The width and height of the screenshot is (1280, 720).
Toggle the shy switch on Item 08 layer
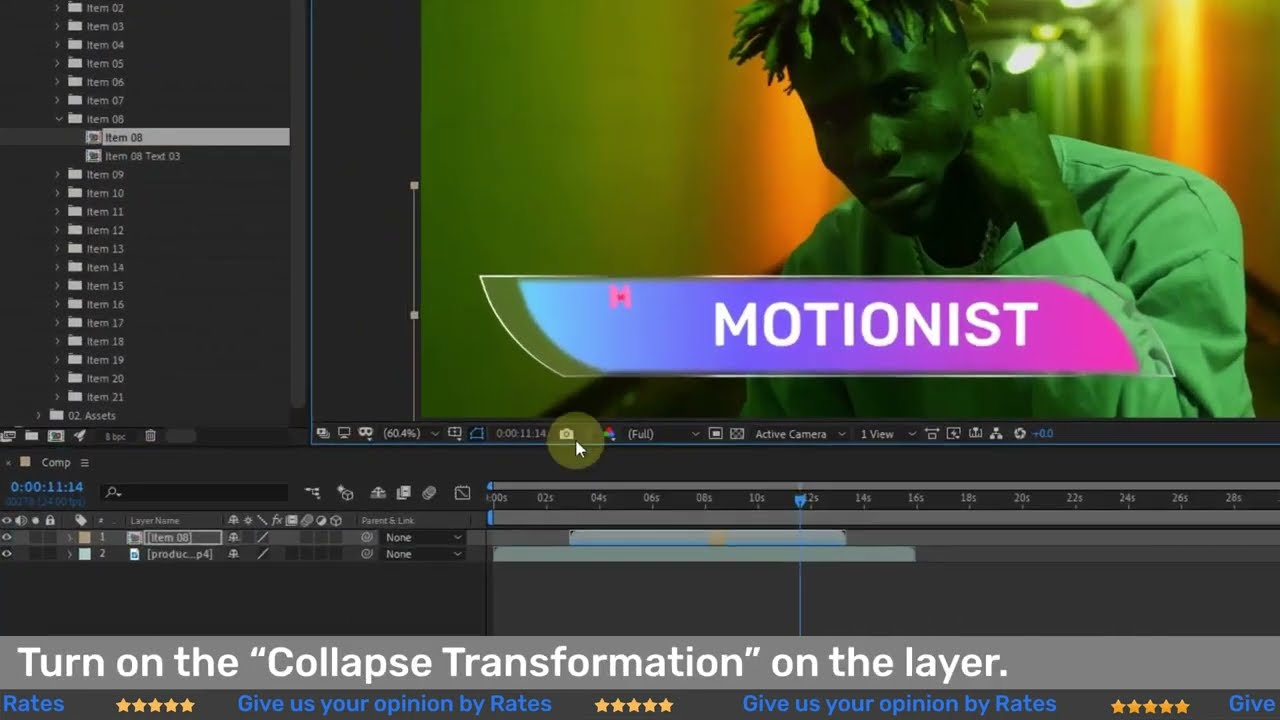click(x=233, y=538)
